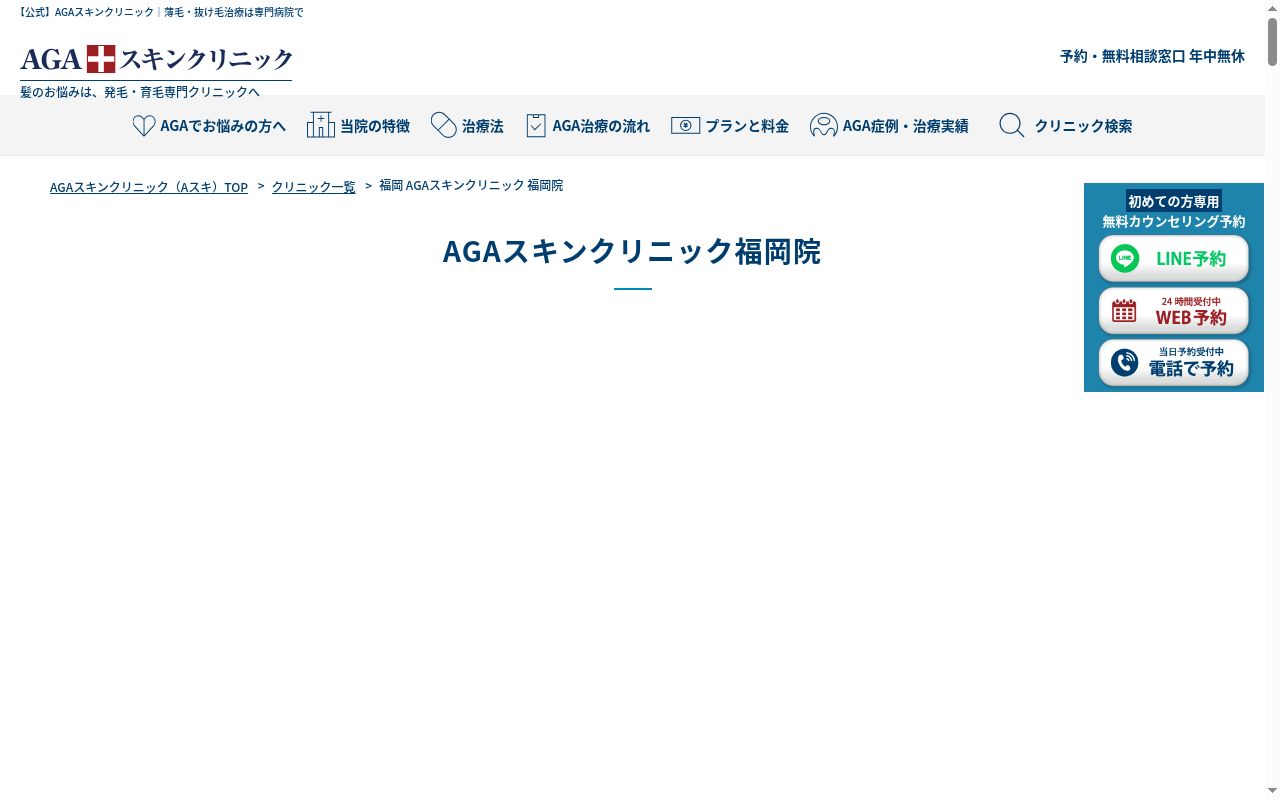Click the pill icon next to 治療法
This screenshot has width=1280, height=800.
(x=444, y=125)
